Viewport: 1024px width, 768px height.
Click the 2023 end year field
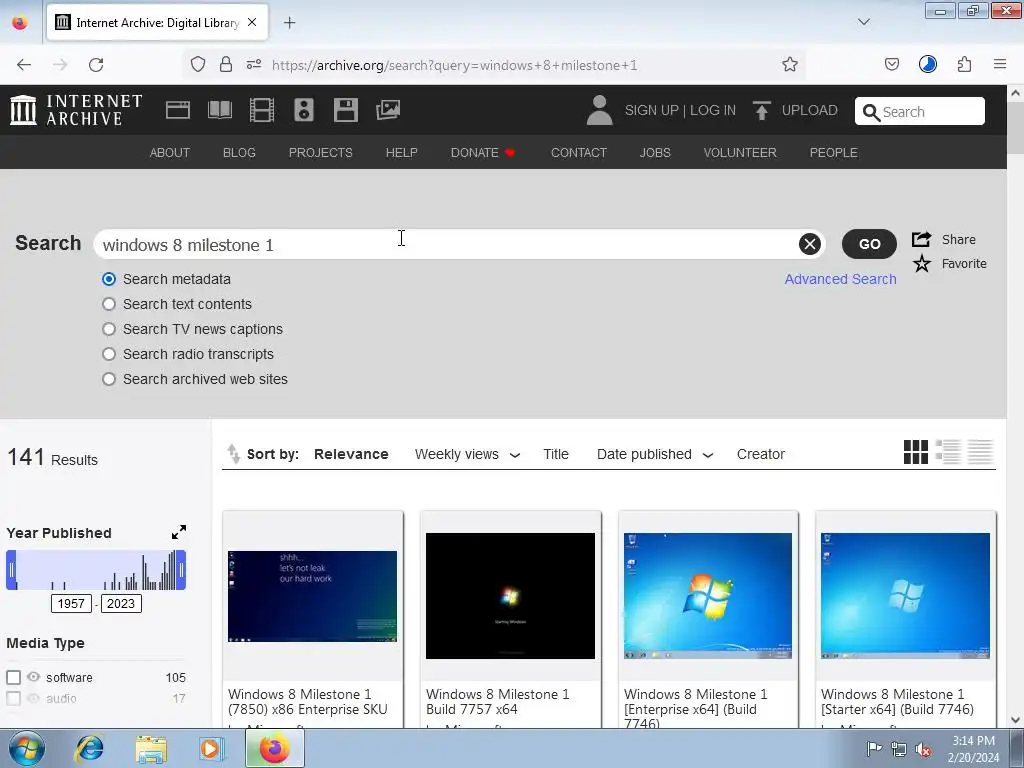pos(121,603)
